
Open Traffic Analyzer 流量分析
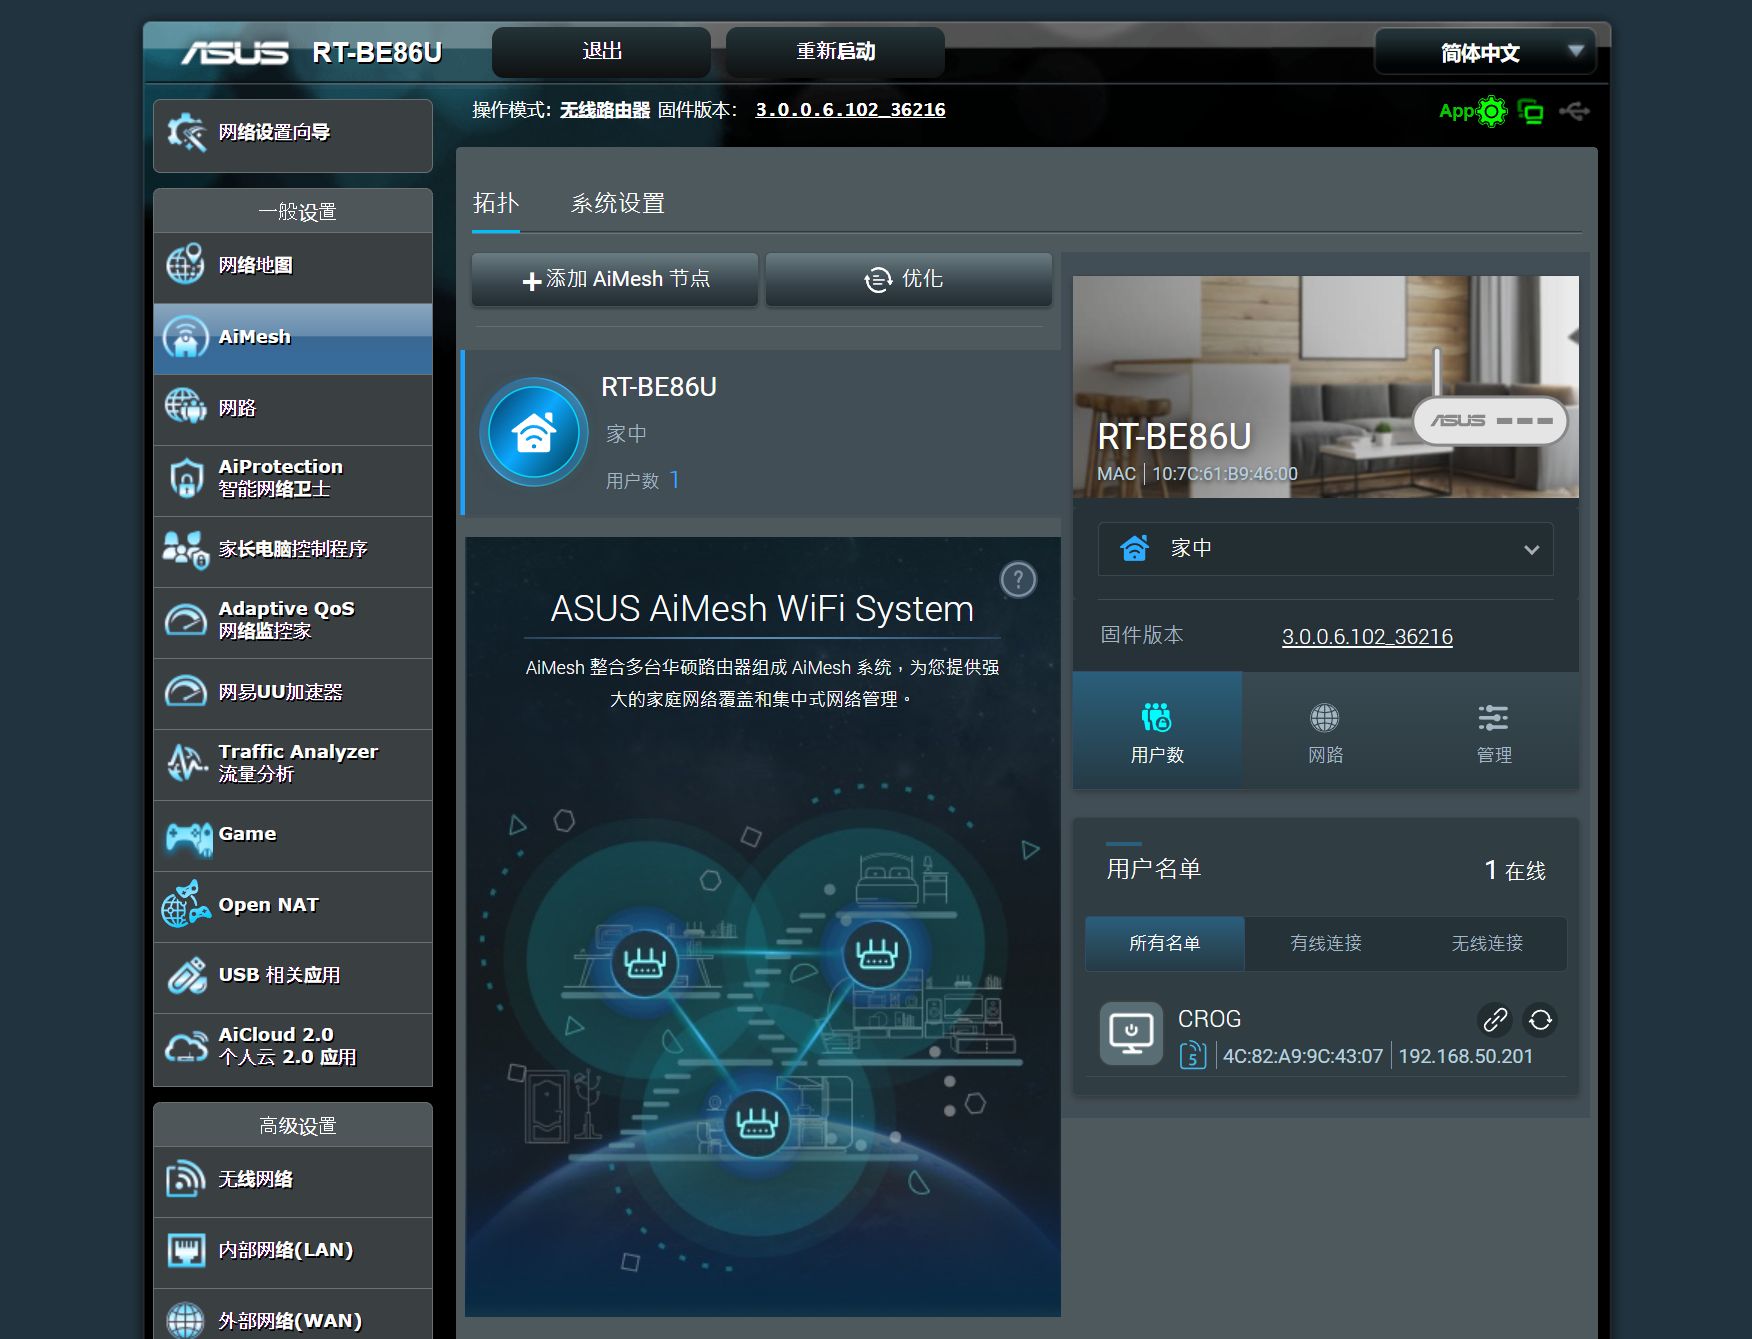[x=293, y=763]
